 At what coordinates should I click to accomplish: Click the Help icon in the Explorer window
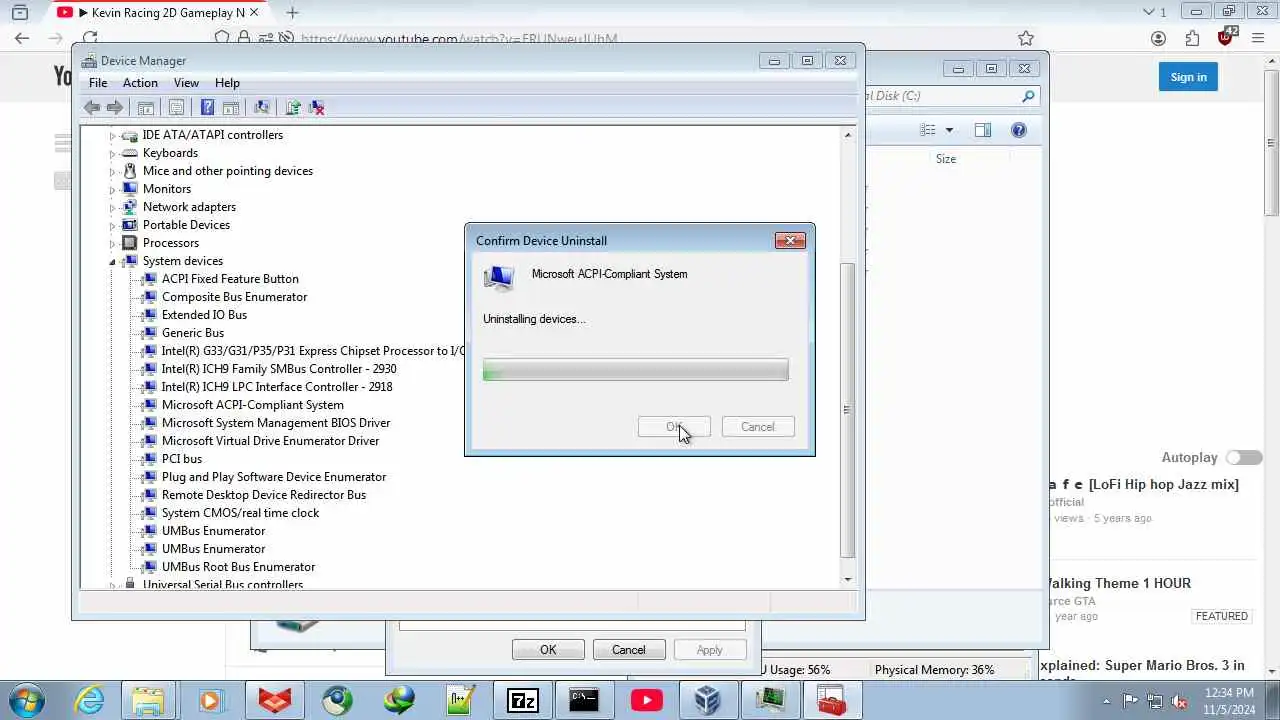[1019, 130]
